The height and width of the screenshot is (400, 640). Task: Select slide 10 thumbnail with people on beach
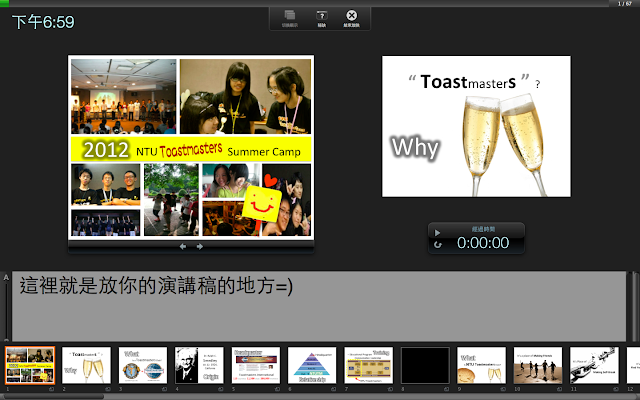pyautogui.click(x=538, y=365)
